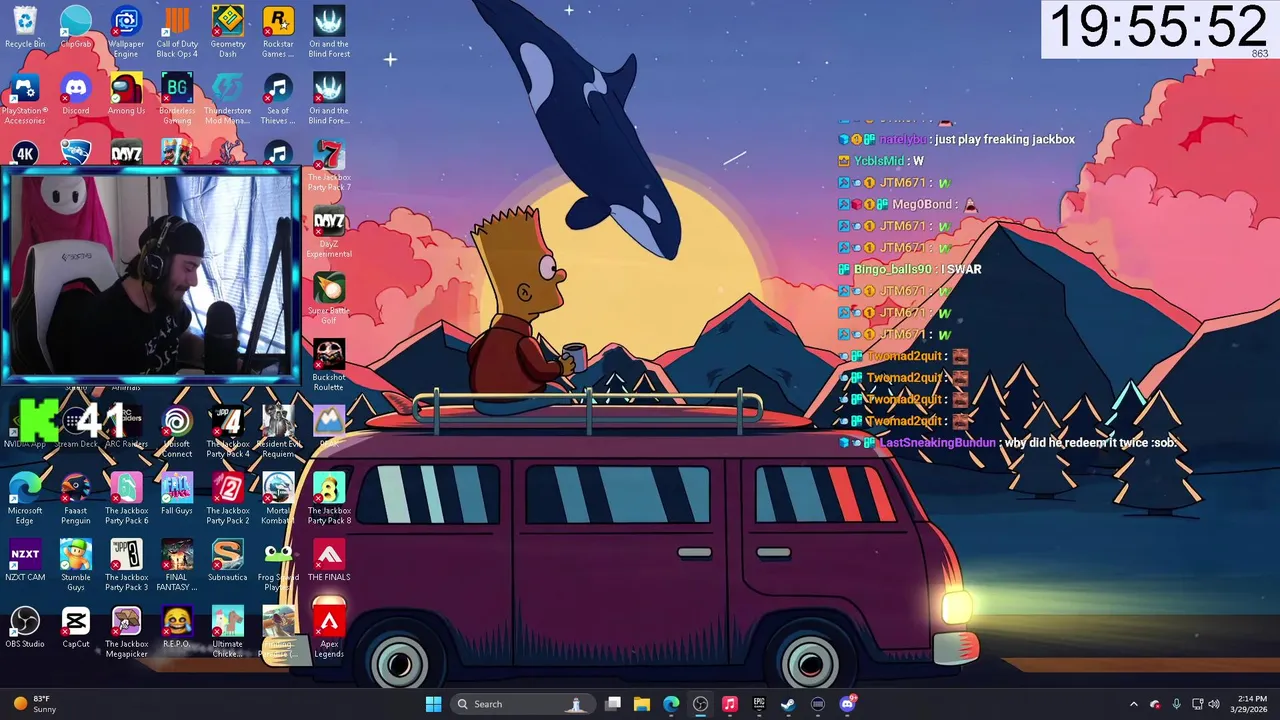
Task: Select the Fall Guys desktop icon
Action: tap(177, 496)
